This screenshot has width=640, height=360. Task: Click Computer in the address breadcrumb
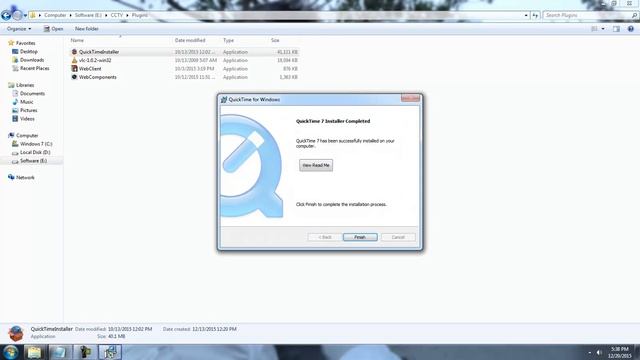click(x=55, y=15)
